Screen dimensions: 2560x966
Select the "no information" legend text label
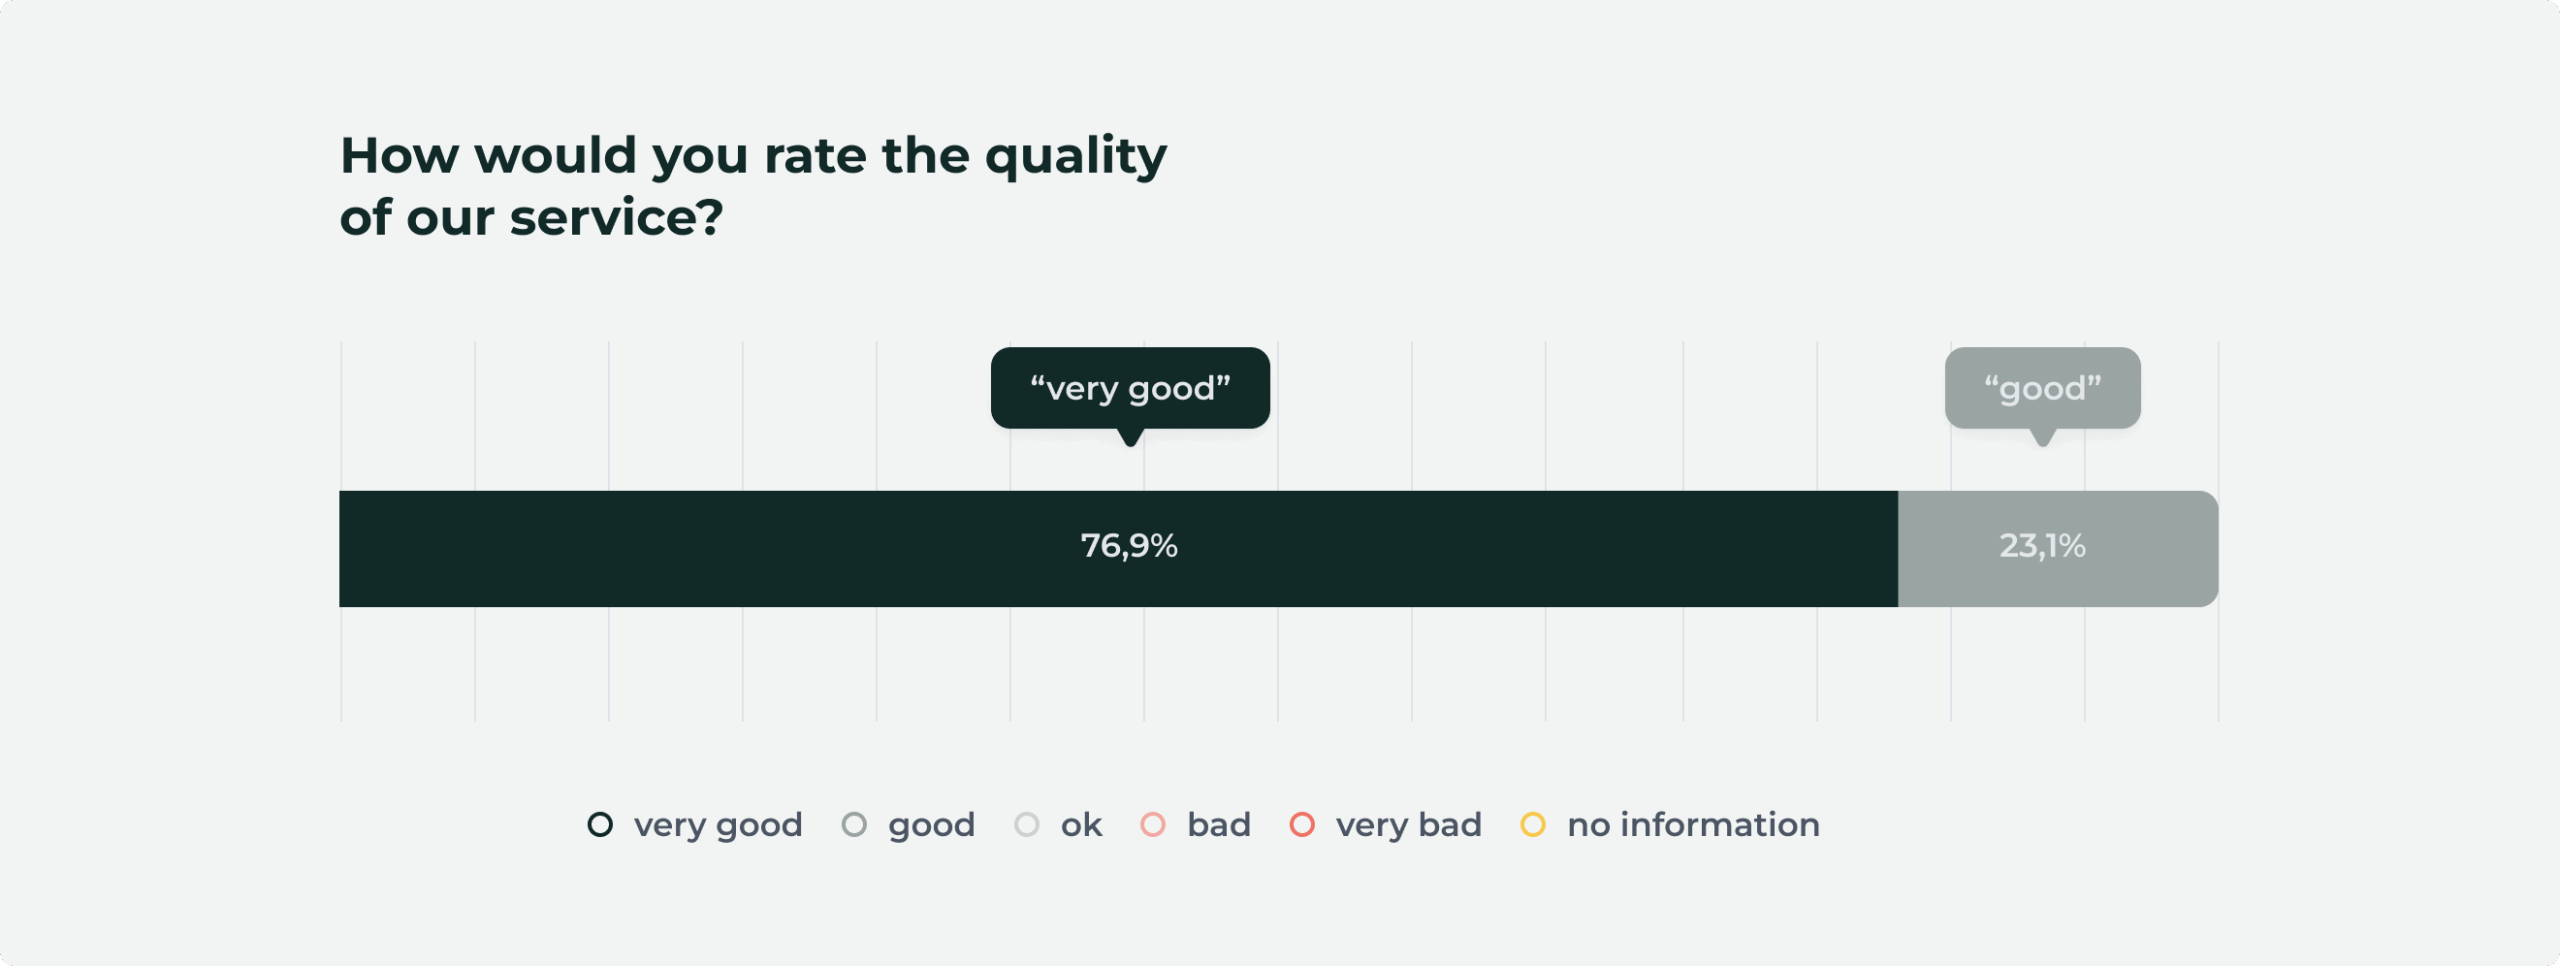click(x=1693, y=825)
